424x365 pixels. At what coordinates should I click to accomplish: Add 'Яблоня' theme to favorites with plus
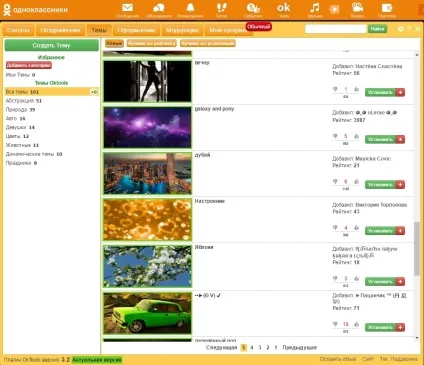[400, 282]
